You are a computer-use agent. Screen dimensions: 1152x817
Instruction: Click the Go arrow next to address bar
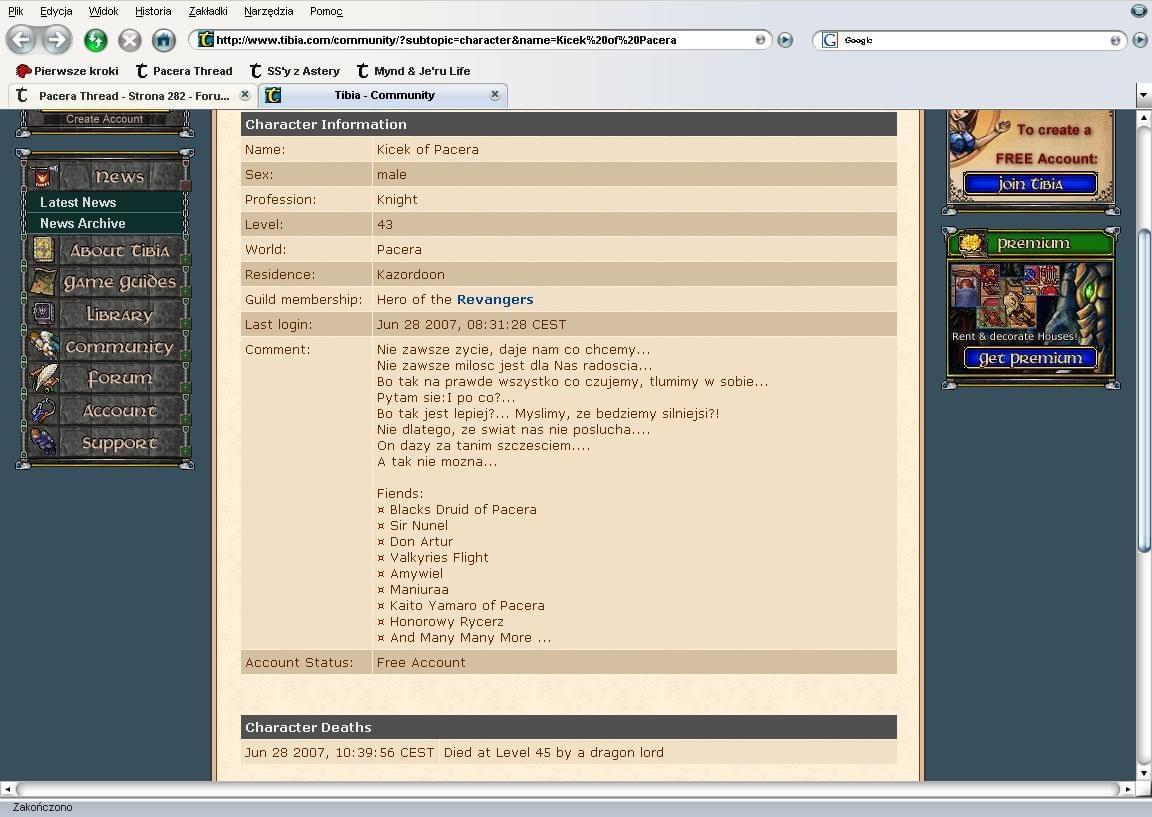coord(785,40)
